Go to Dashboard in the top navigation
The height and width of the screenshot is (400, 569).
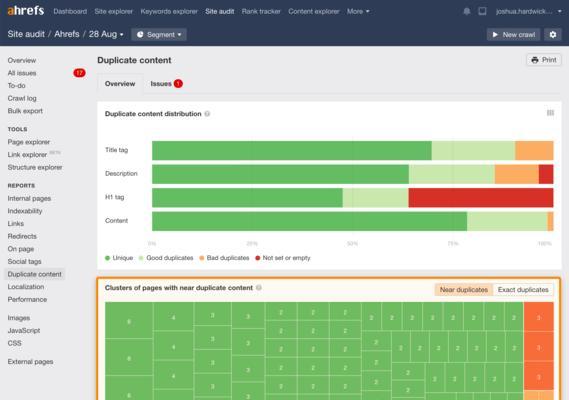click(70, 11)
